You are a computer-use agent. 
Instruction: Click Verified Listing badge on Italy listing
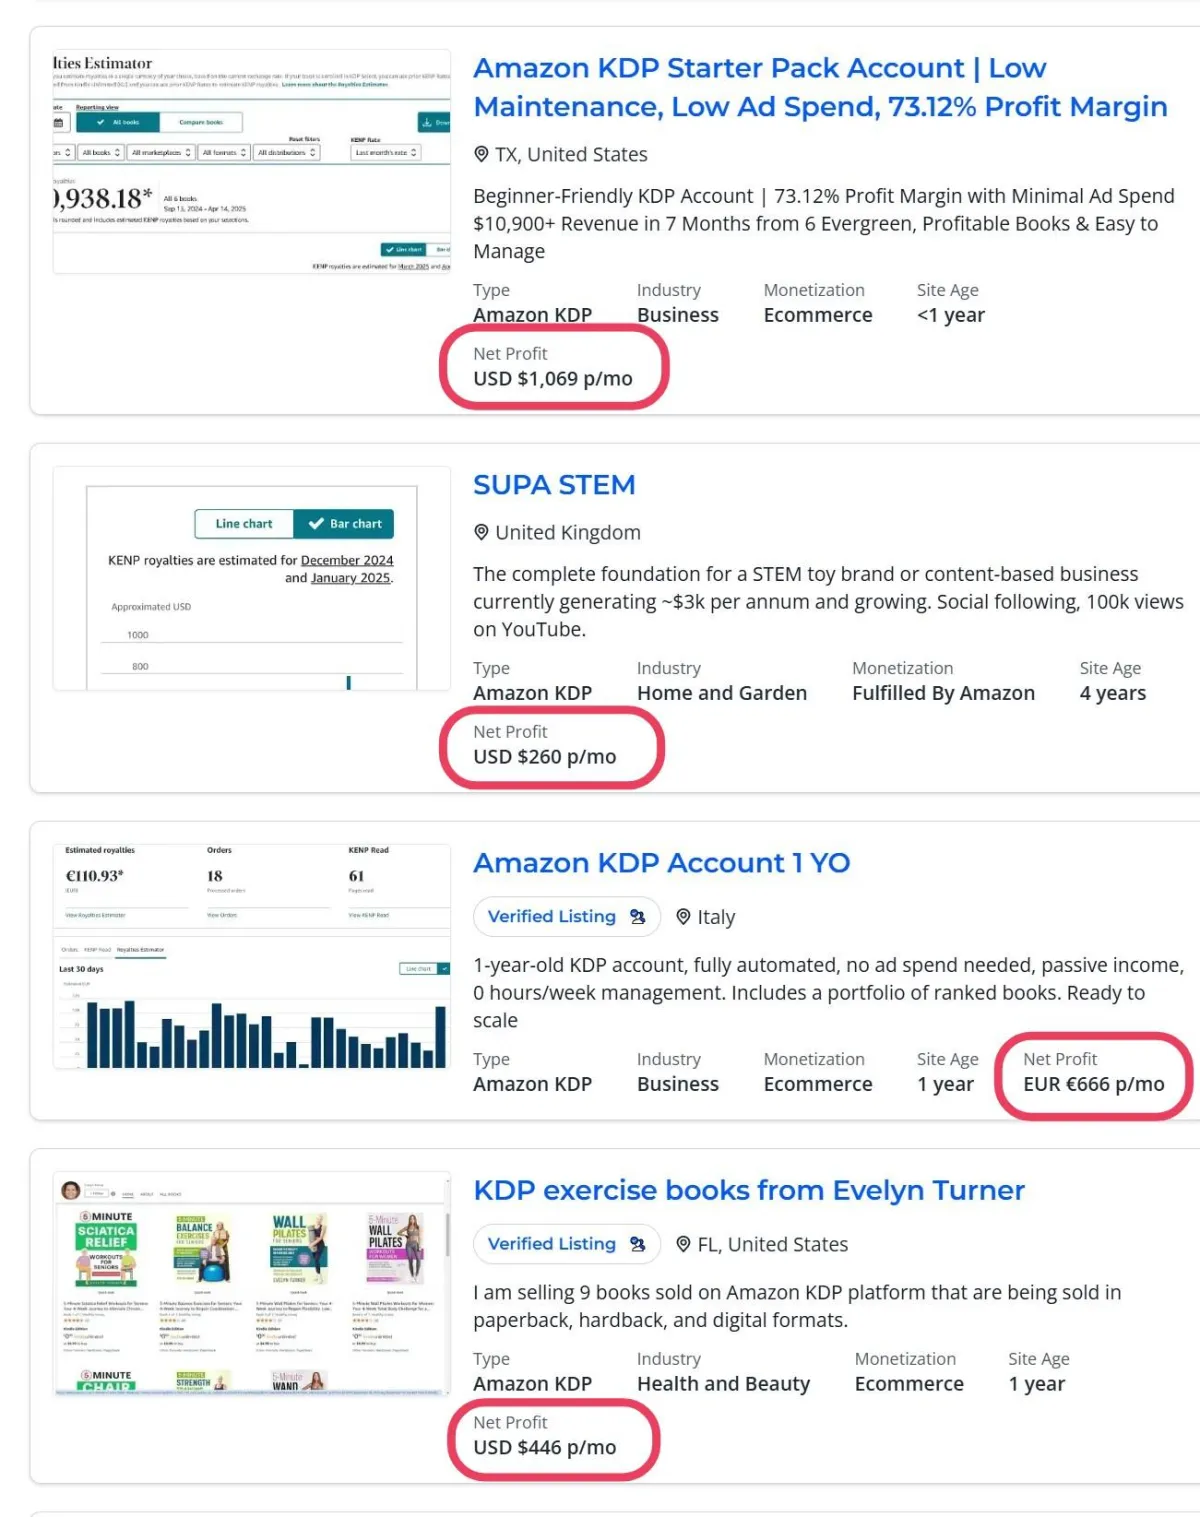pos(566,916)
